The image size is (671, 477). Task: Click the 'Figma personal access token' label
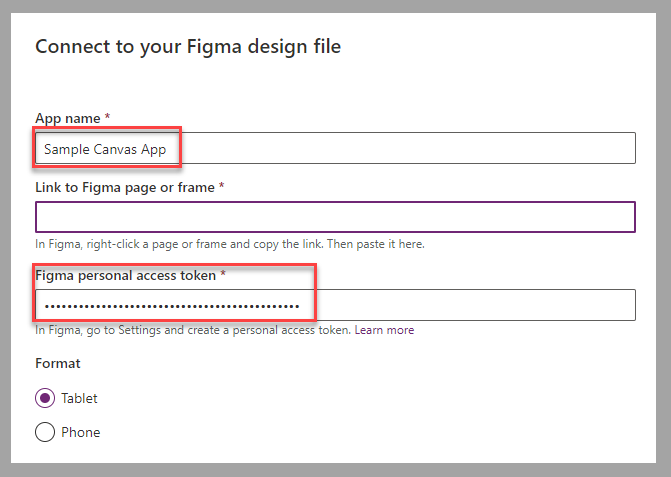pyautogui.click(x=125, y=276)
